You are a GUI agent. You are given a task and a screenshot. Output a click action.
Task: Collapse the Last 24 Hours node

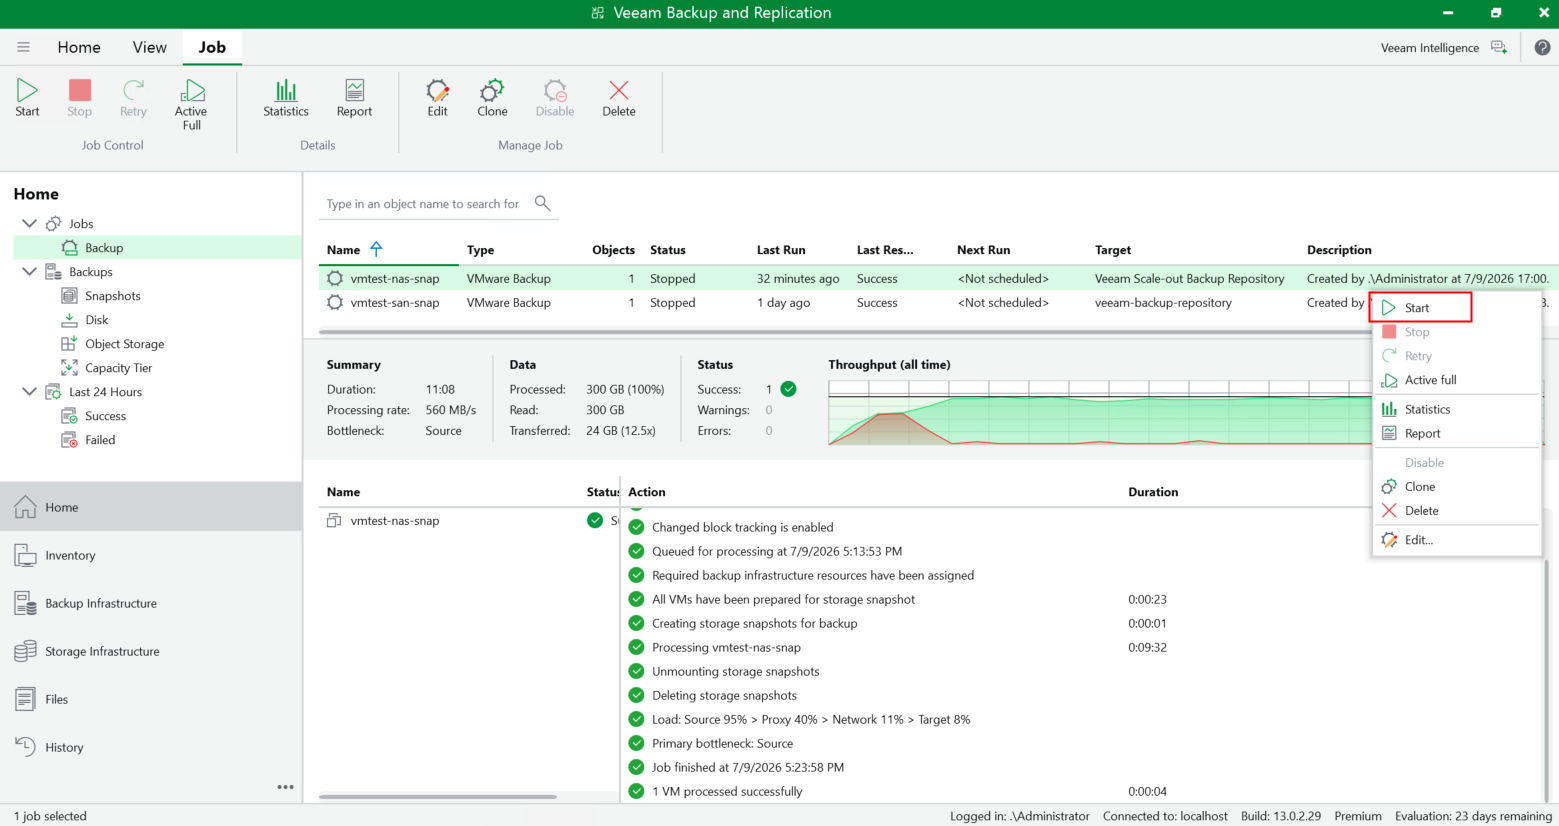tap(29, 392)
